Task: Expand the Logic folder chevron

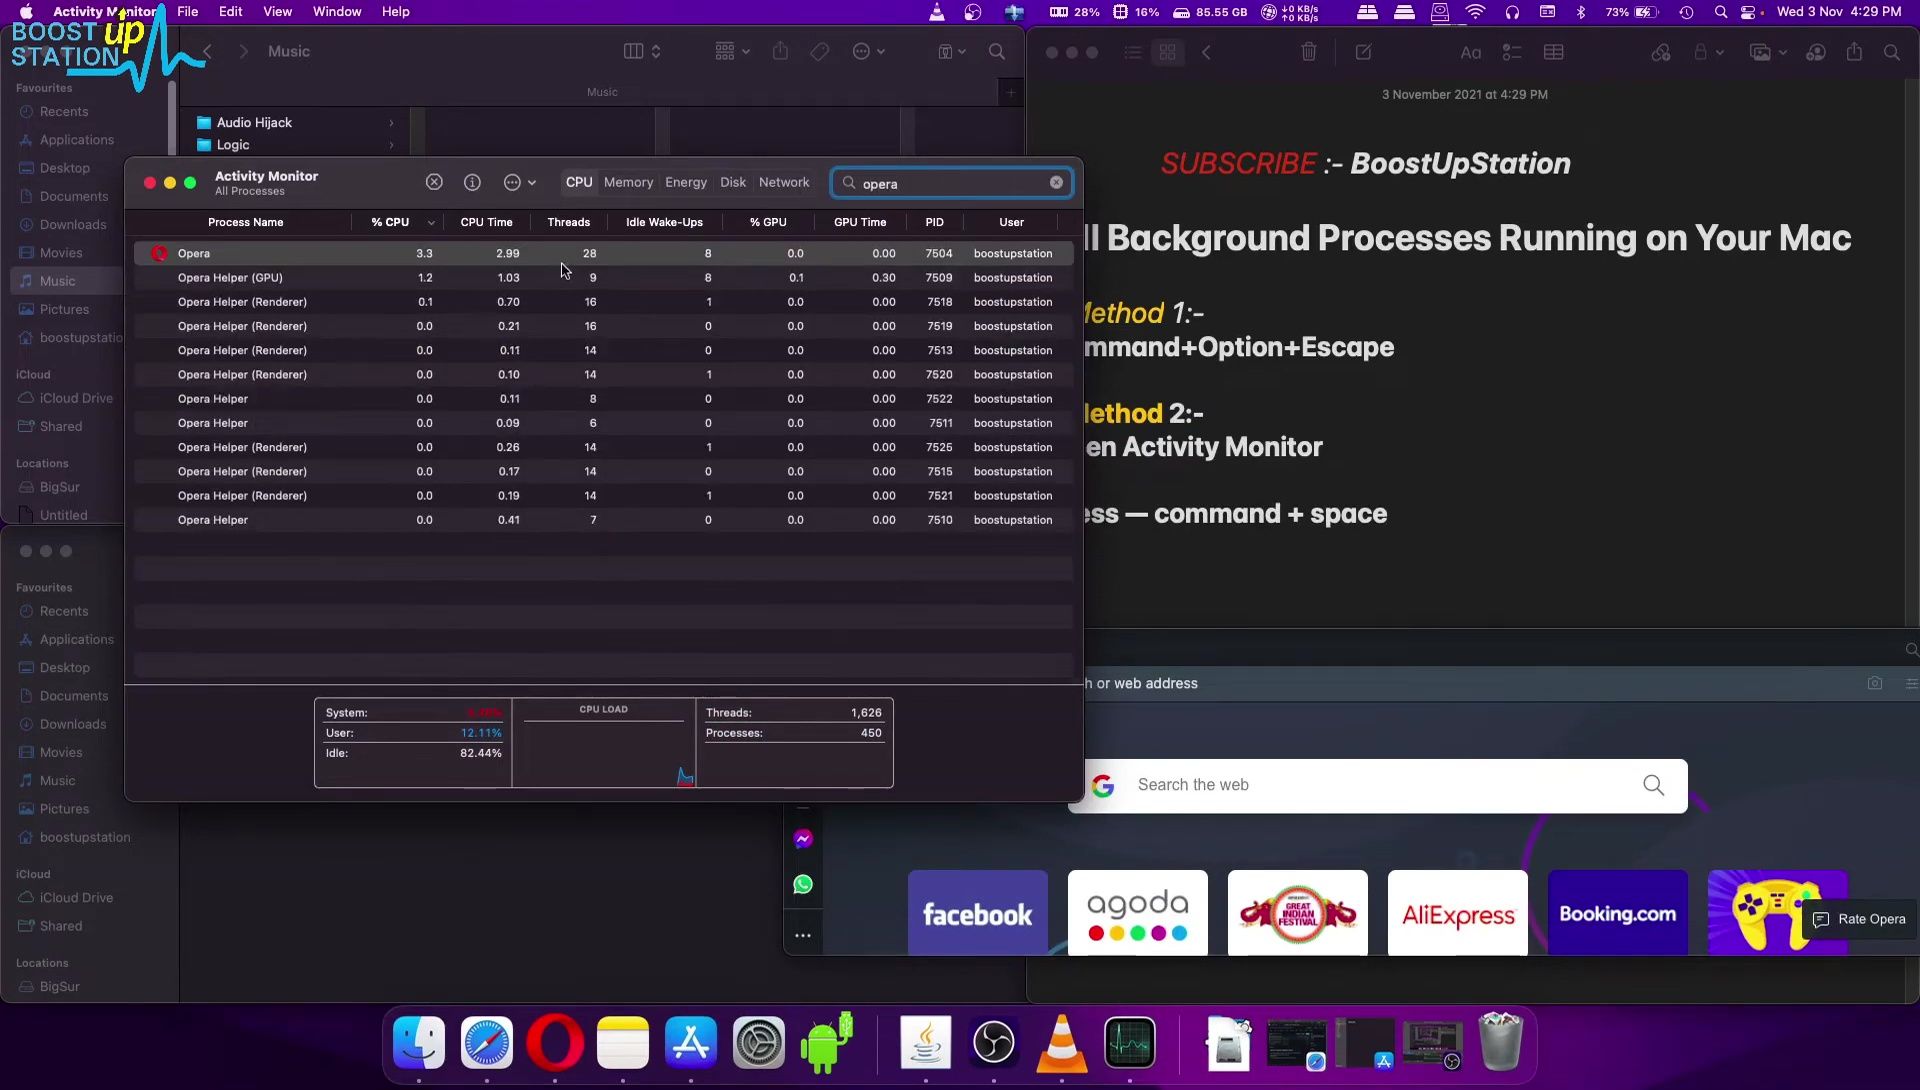Action: point(391,145)
